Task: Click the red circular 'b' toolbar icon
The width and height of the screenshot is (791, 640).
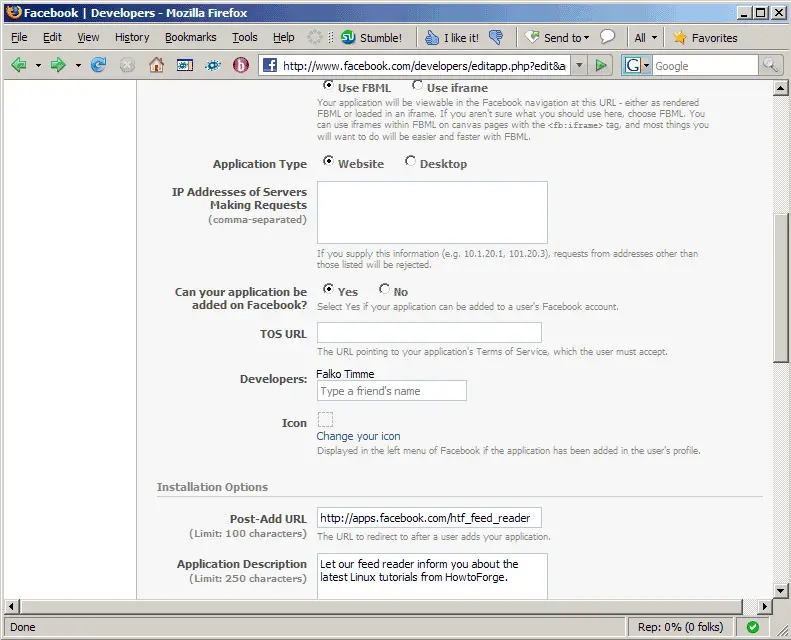Action: [241, 65]
